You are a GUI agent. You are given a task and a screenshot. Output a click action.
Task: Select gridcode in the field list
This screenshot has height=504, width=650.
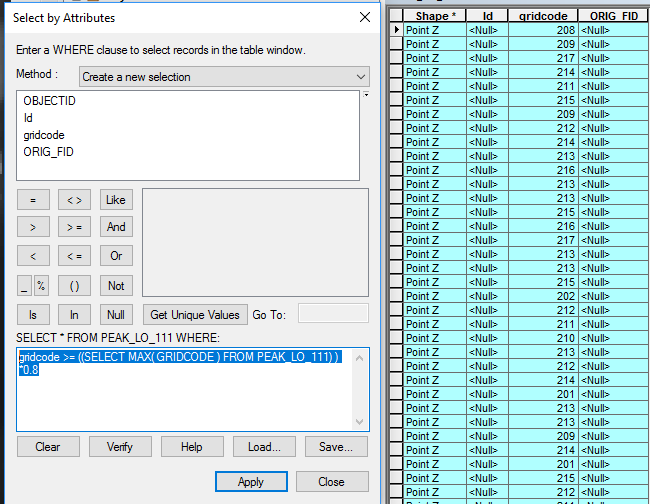click(x=44, y=135)
